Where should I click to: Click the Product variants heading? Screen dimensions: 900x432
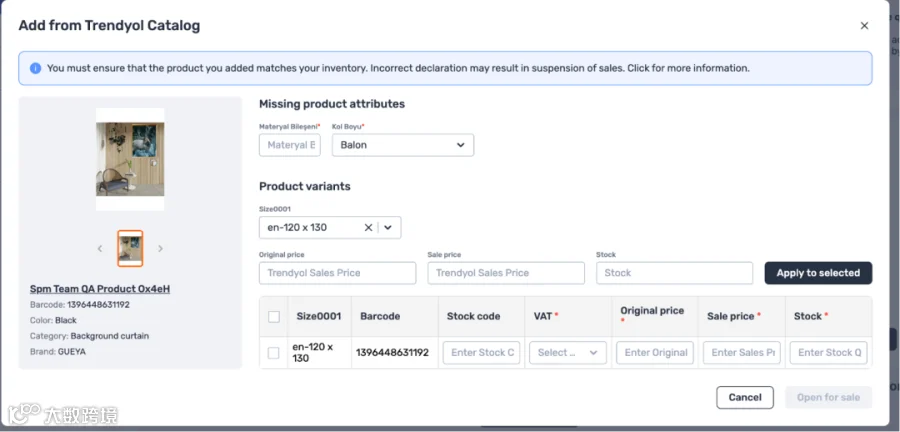305,186
